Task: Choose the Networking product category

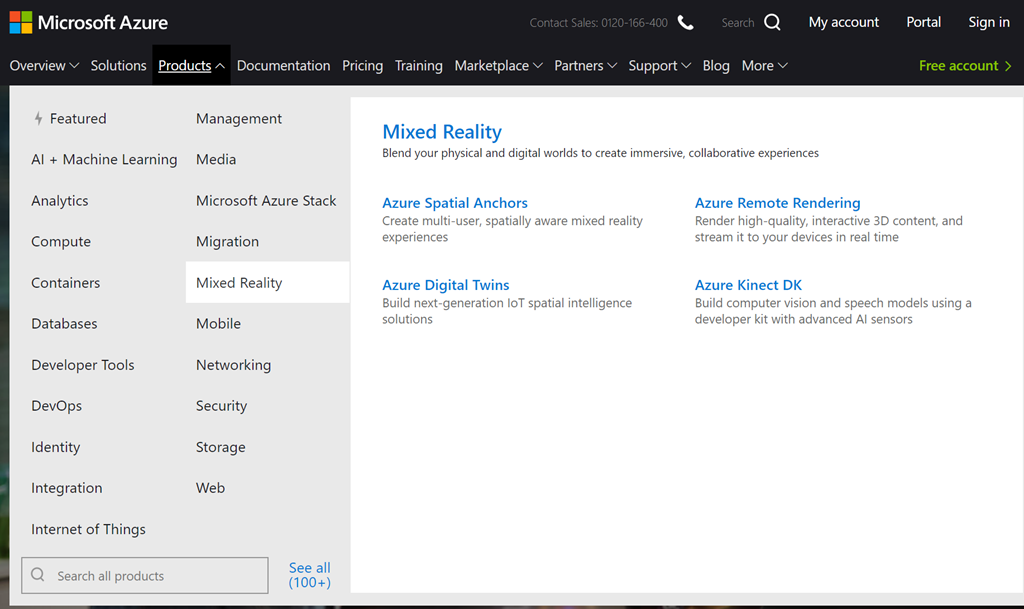Action: coord(233,365)
